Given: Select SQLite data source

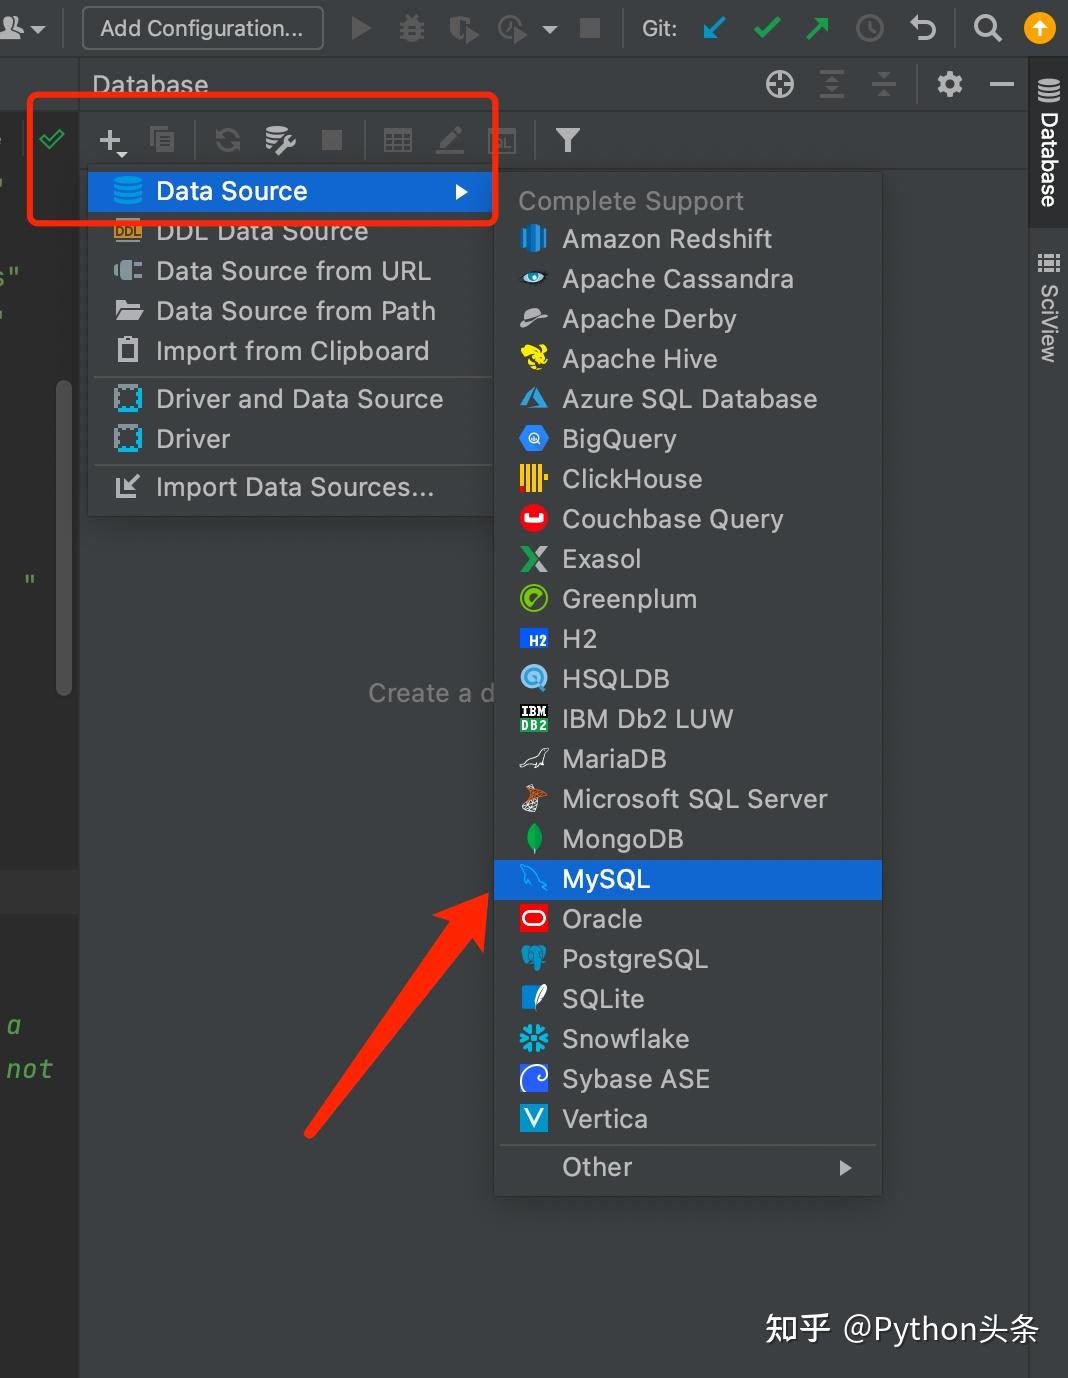Looking at the screenshot, I should click(x=688, y=999).
